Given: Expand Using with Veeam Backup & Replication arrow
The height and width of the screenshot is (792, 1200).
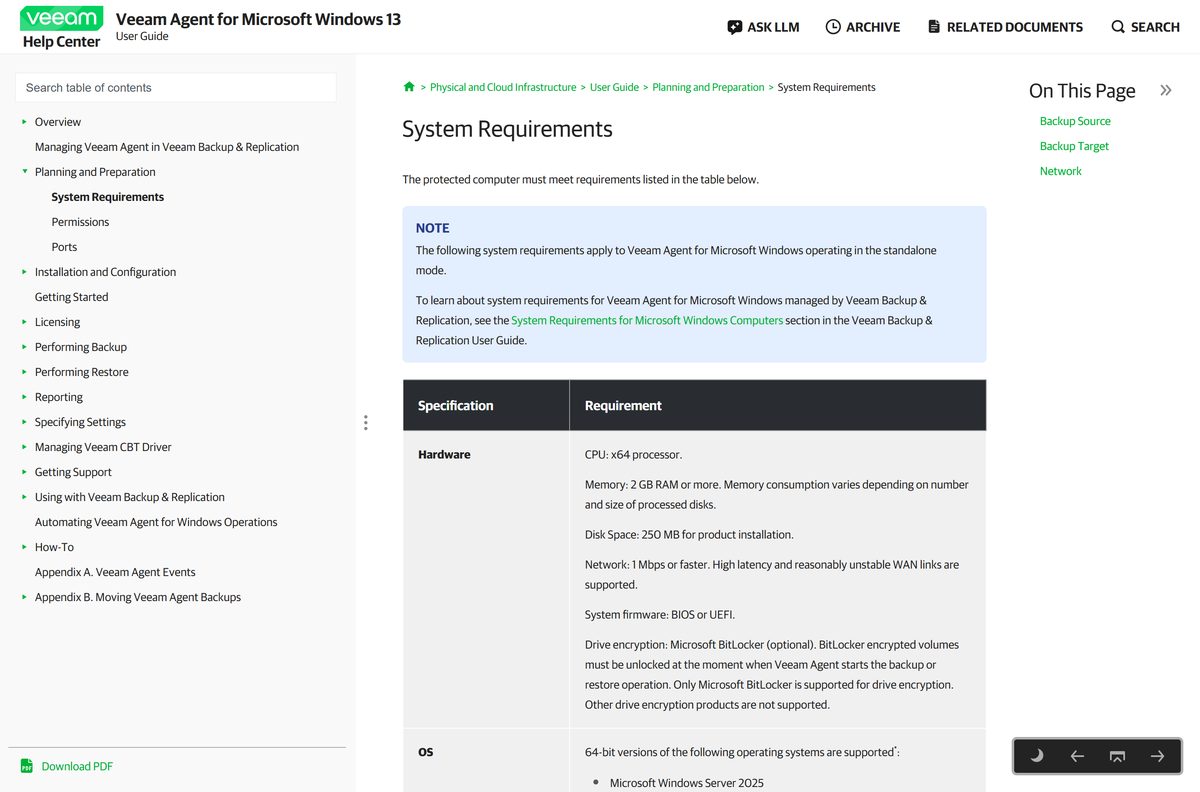Looking at the screenshot, I should [x=25, y=497].
